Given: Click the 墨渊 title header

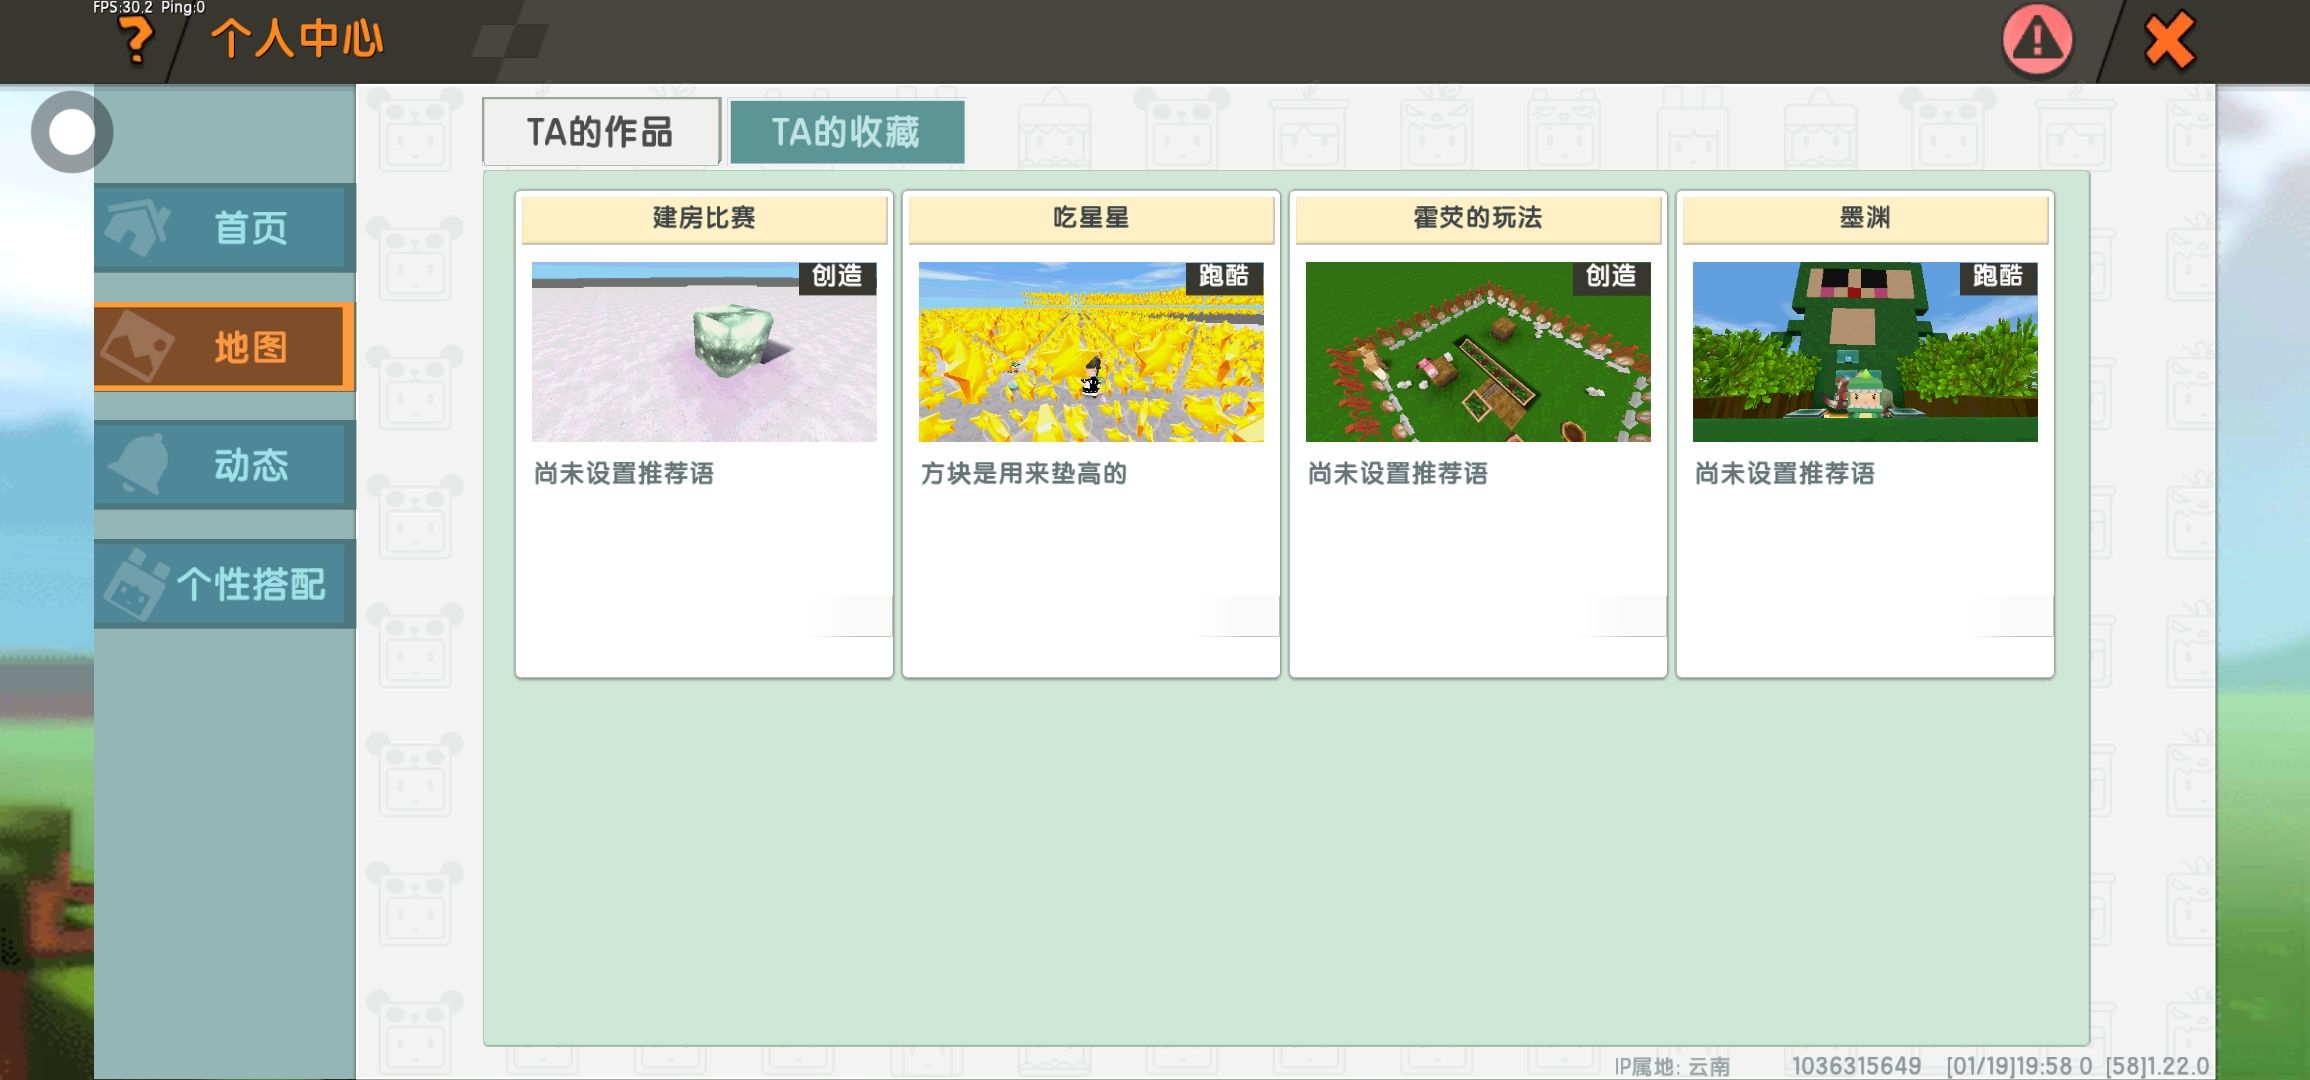Looking at the screenshot, I should click(1865, 218).
